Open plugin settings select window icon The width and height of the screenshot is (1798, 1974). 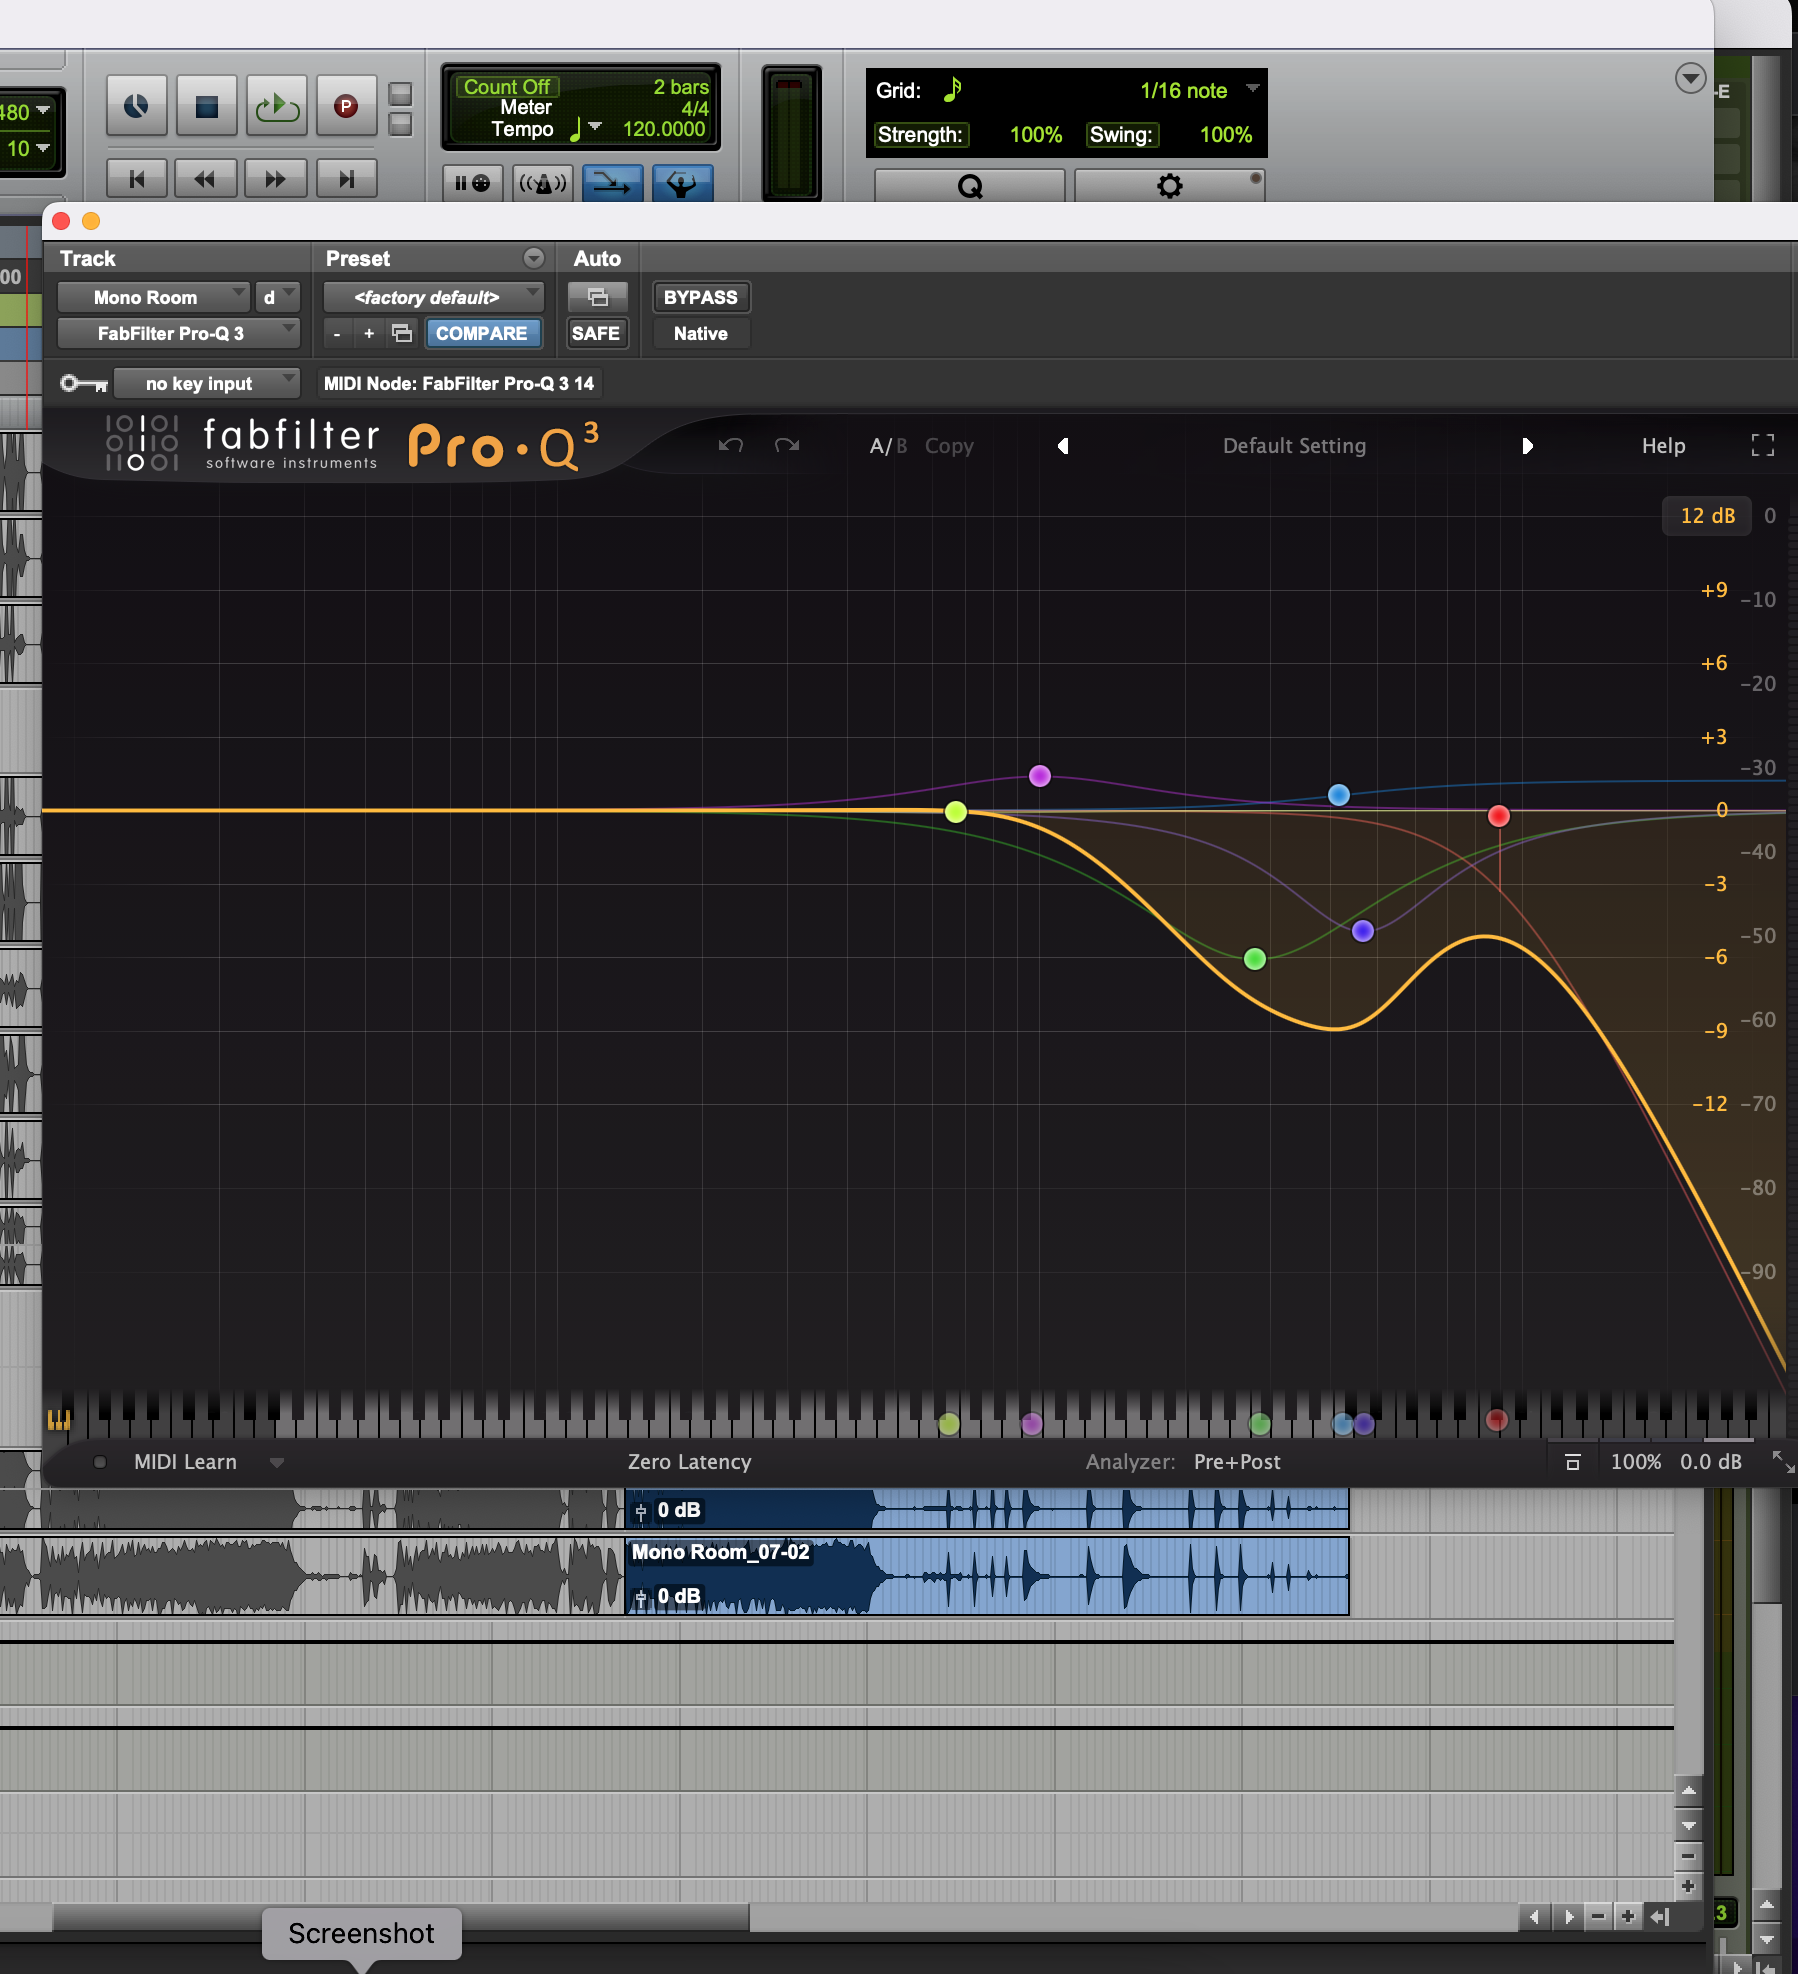pos(402,333)
